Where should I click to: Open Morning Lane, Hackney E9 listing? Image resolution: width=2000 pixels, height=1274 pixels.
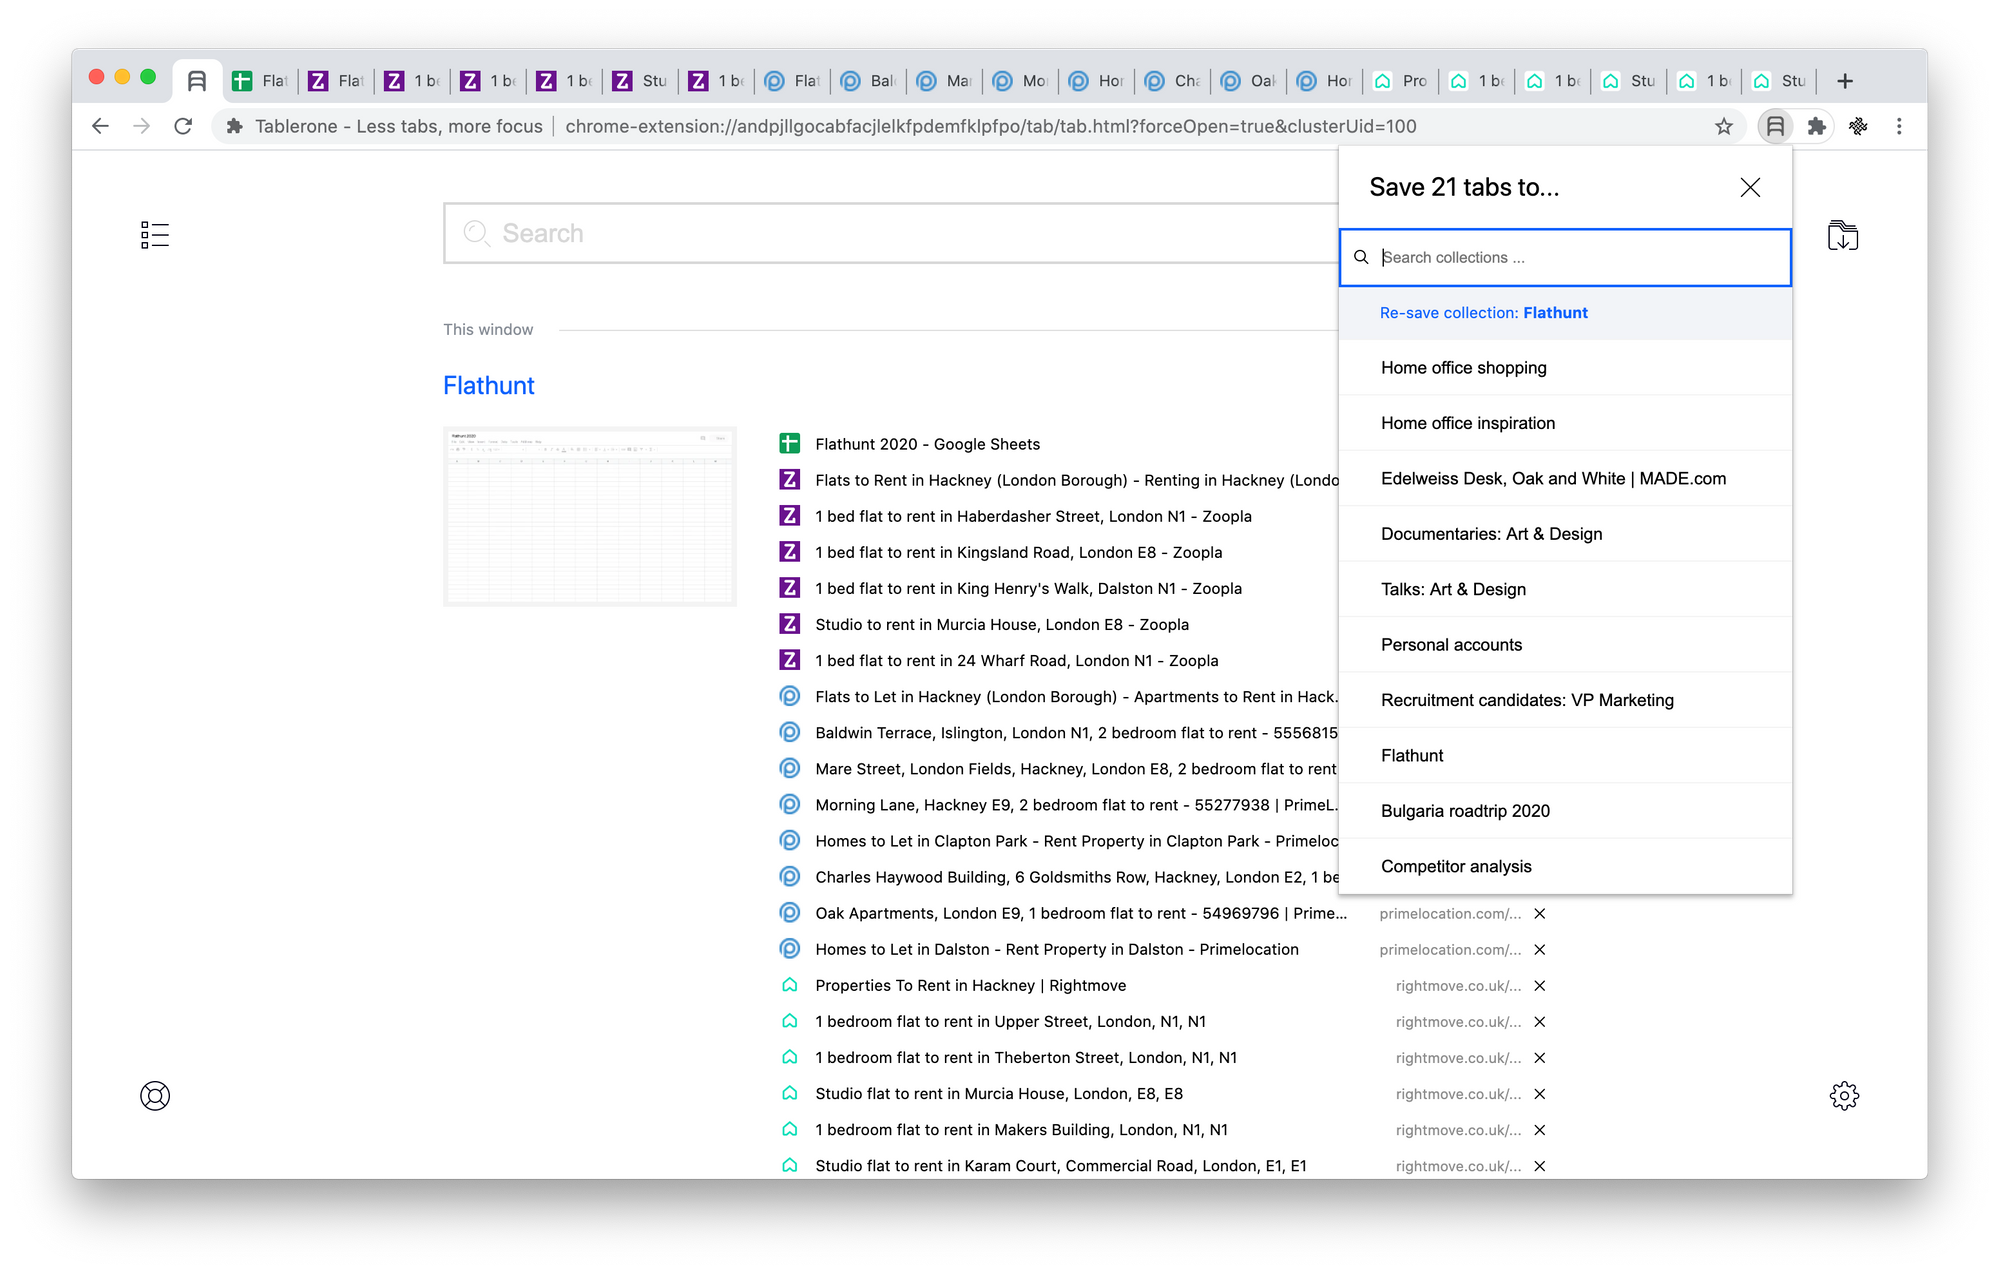pyautogui.click(x=1076, y=805)
